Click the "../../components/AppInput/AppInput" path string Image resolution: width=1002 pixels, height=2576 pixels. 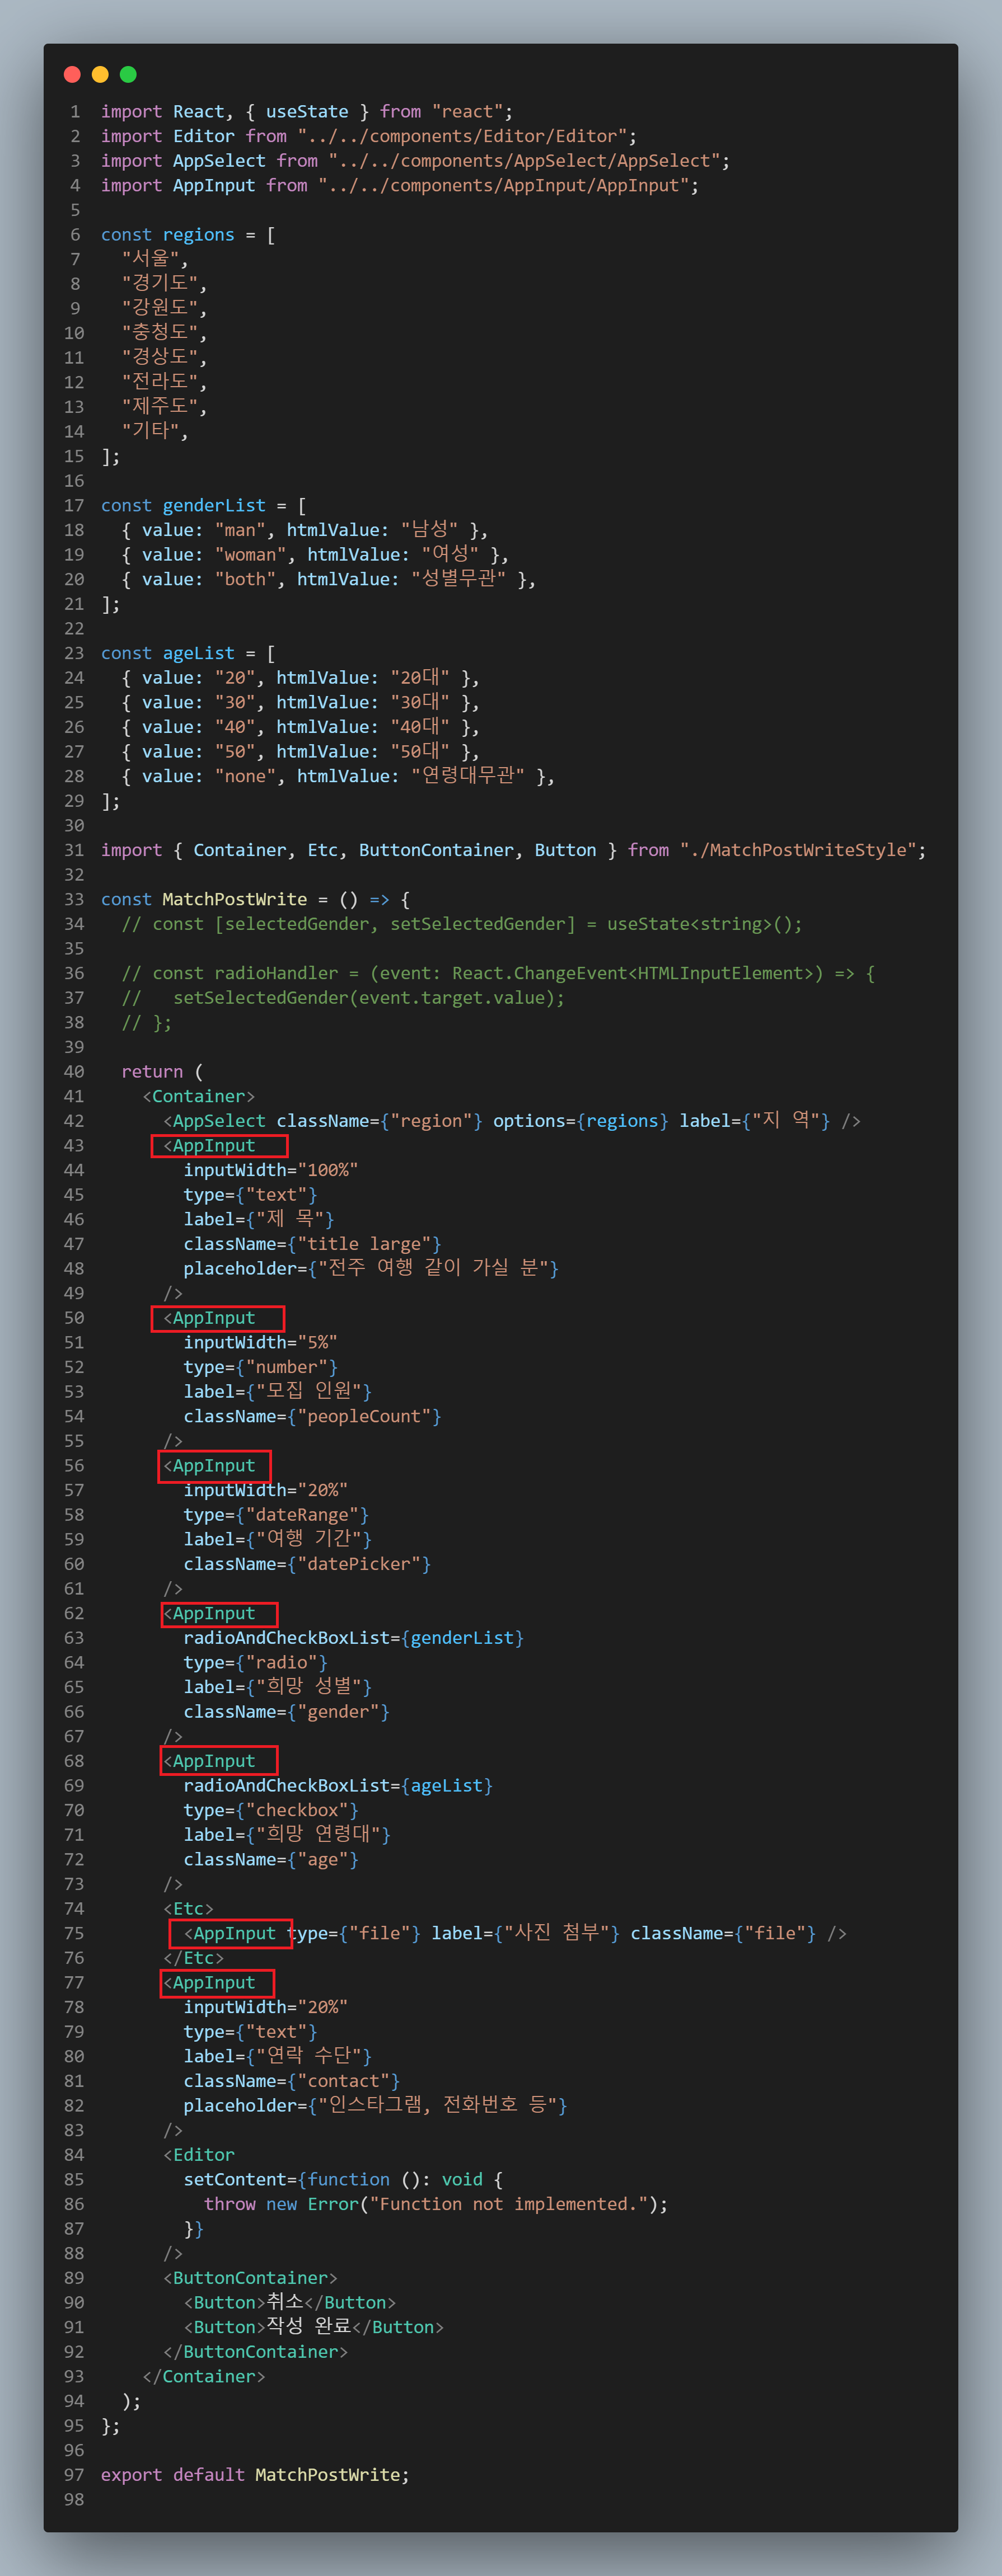(x=503, y=186)
